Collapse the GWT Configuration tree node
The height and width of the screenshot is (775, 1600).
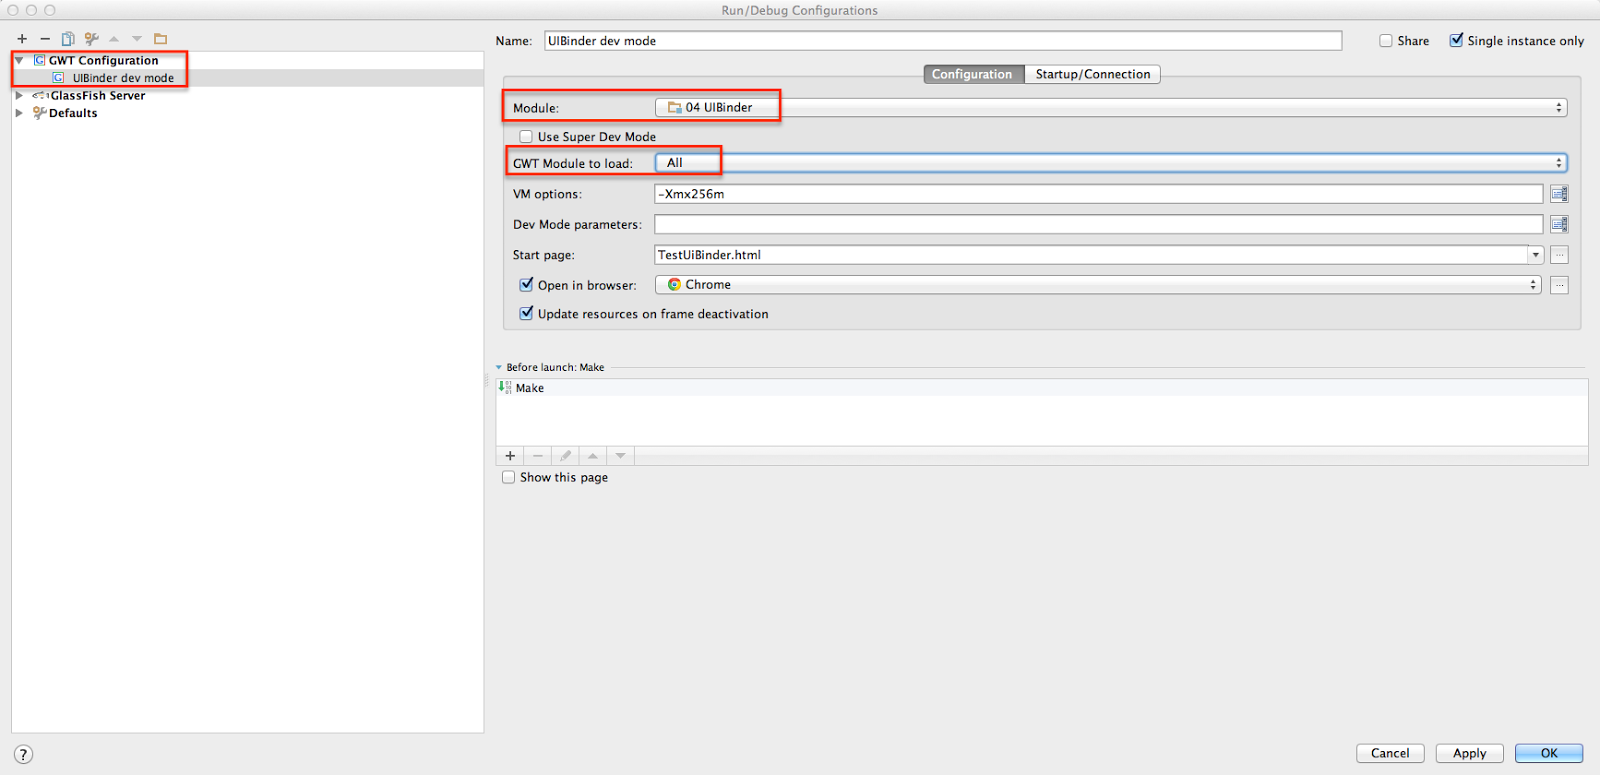(19, 60)
